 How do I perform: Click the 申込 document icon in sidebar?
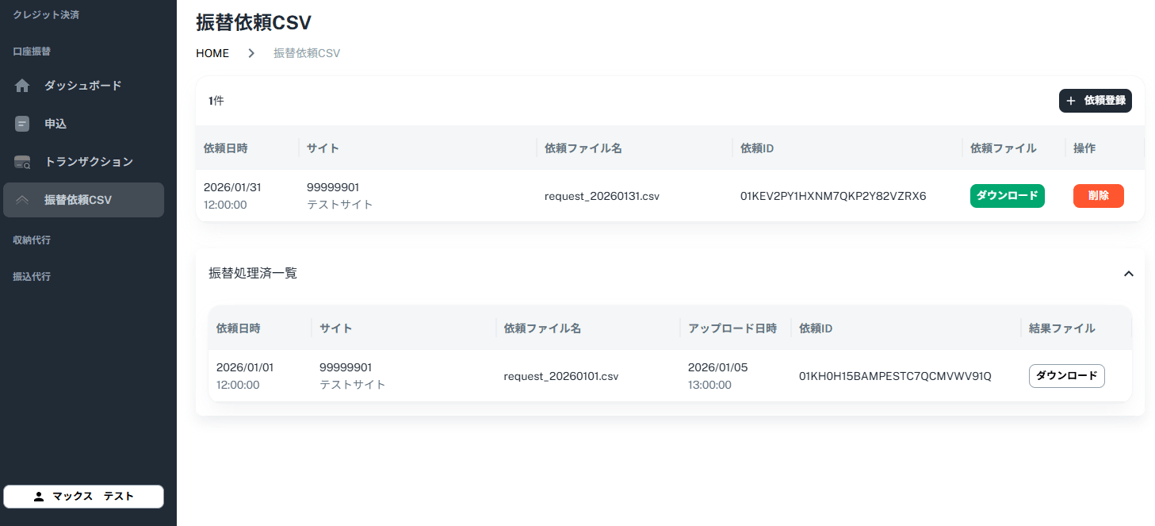22,124
